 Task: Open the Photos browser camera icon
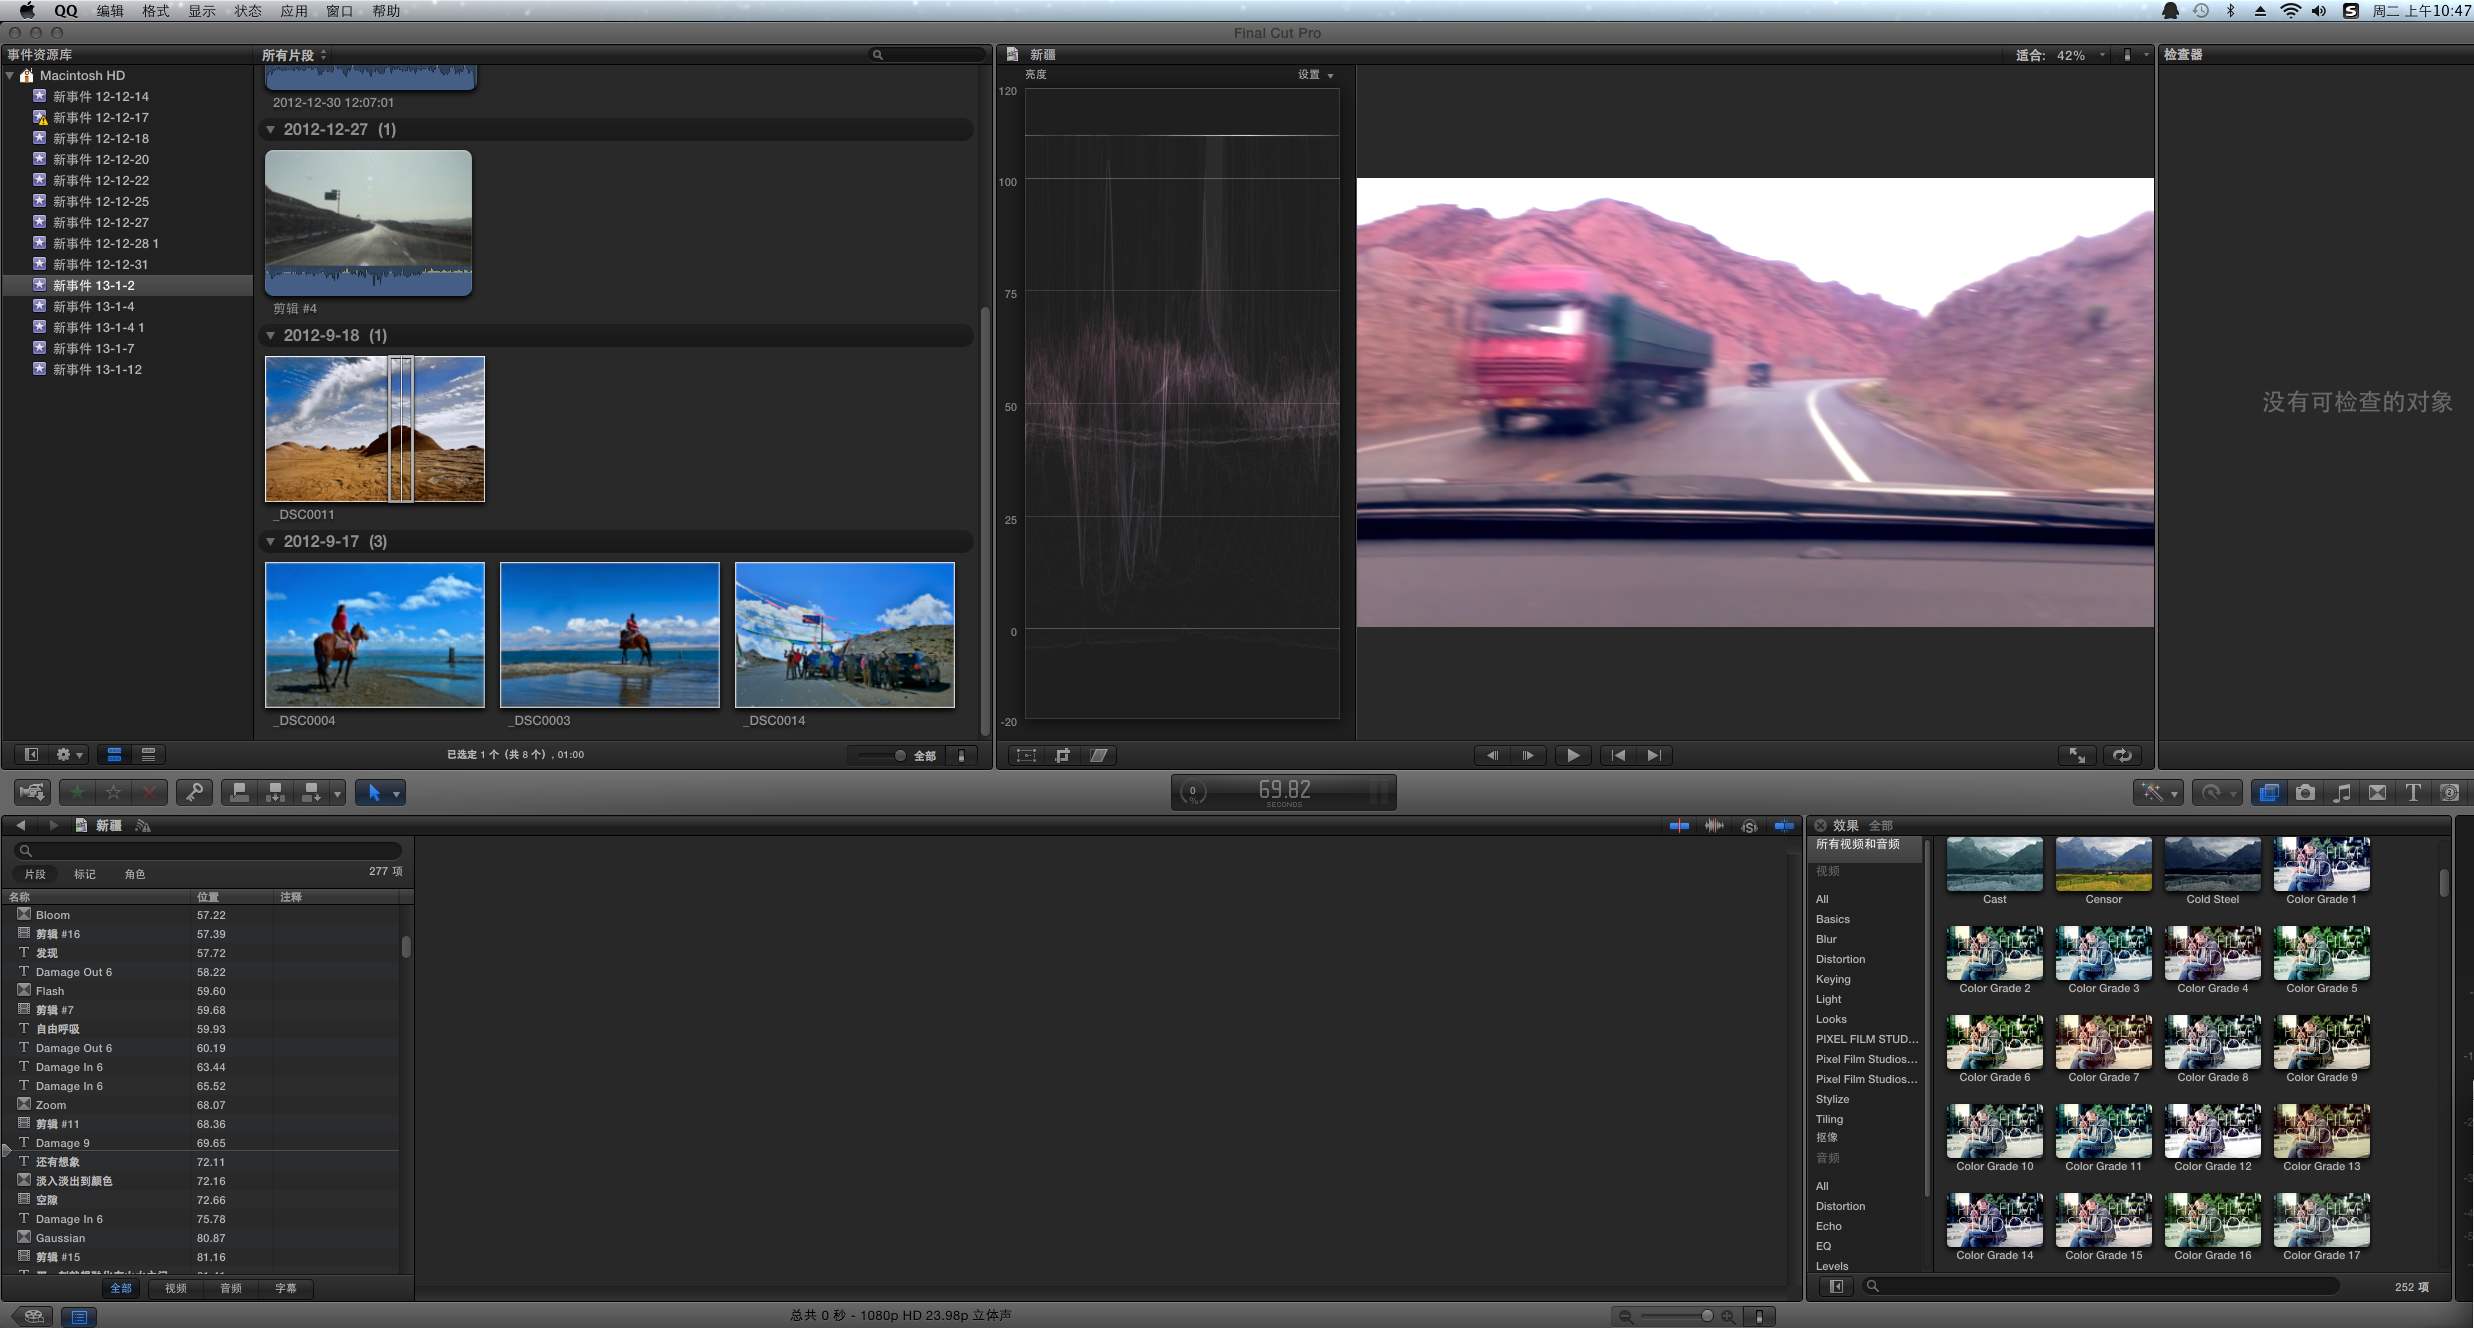[x=2305, y=793]
